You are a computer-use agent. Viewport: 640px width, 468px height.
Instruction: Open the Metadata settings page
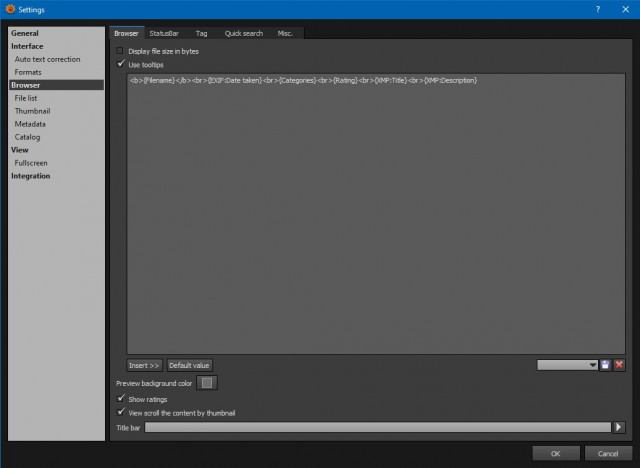30,124
